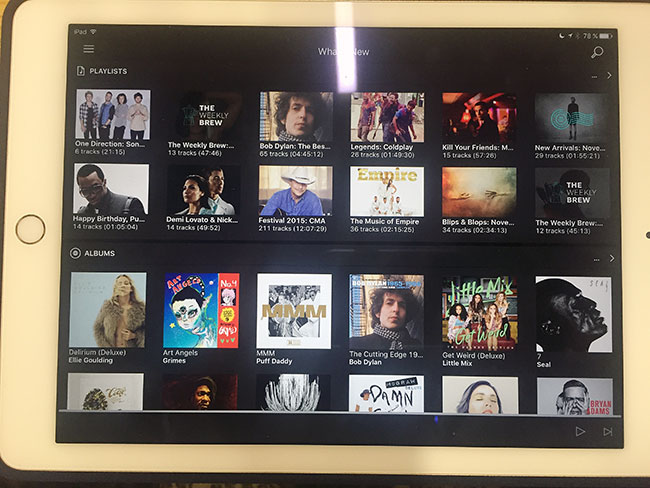Expand Albums with the chevron arrow
The image size is (650, 488).
point(611,258)
